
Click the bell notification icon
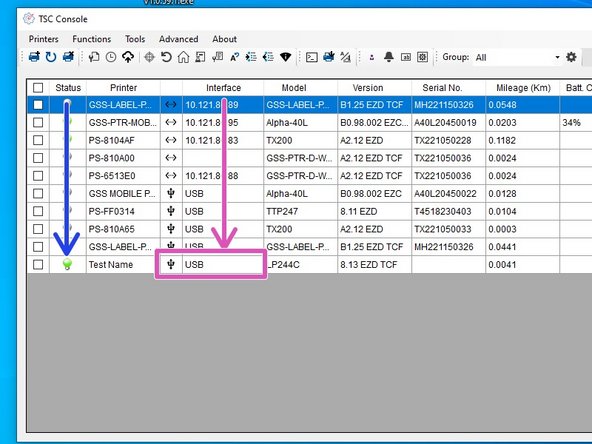(x=389, y=57)
